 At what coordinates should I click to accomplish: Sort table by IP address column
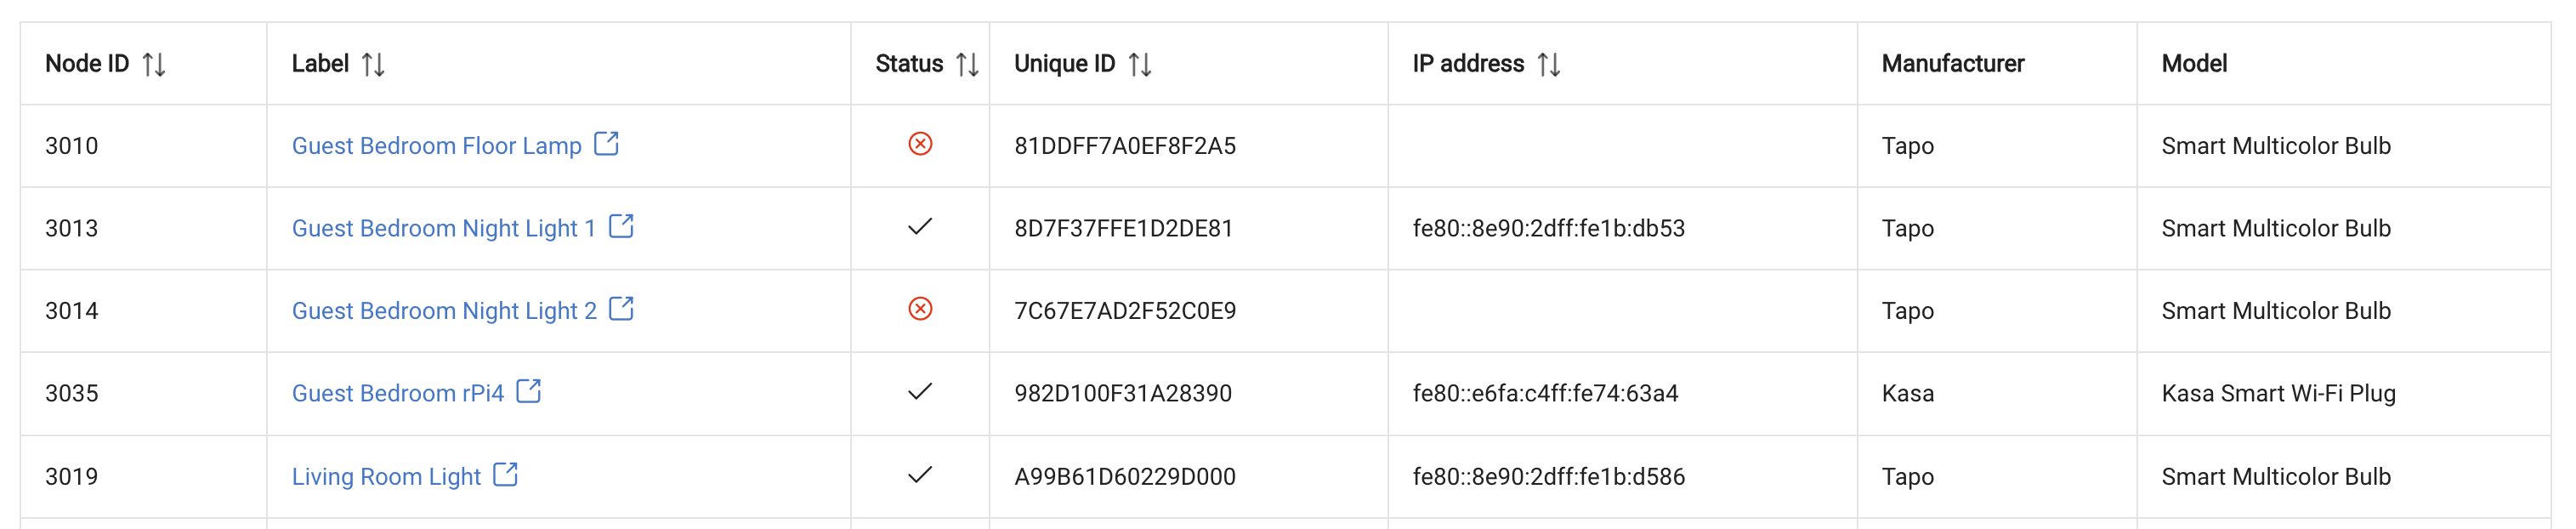tap(1549, 64)
